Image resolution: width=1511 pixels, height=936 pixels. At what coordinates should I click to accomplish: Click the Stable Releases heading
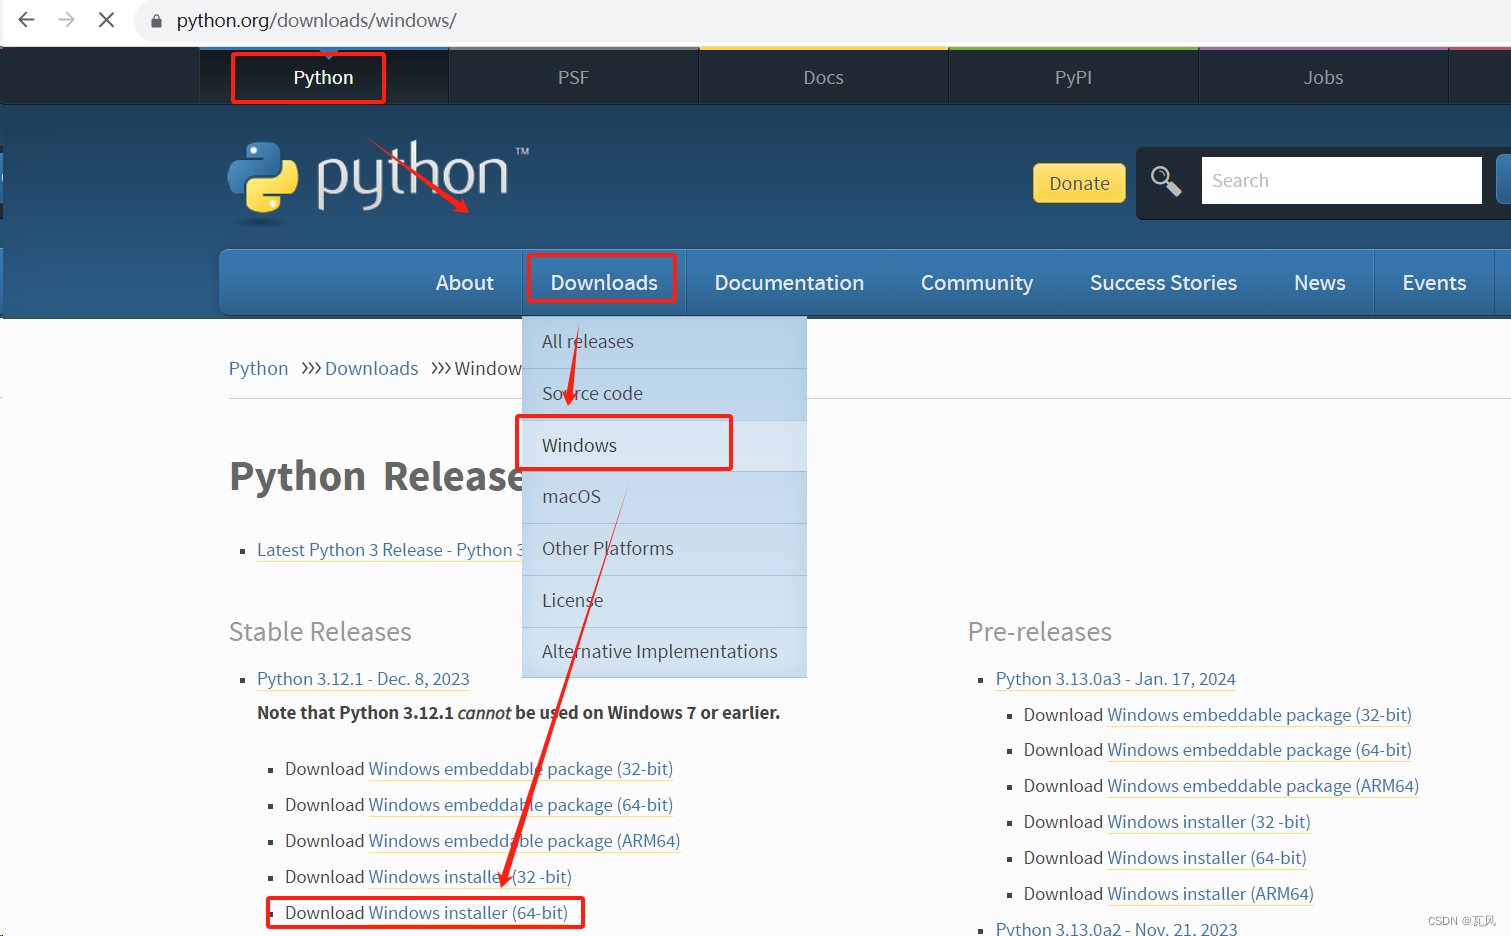[320, 632]
